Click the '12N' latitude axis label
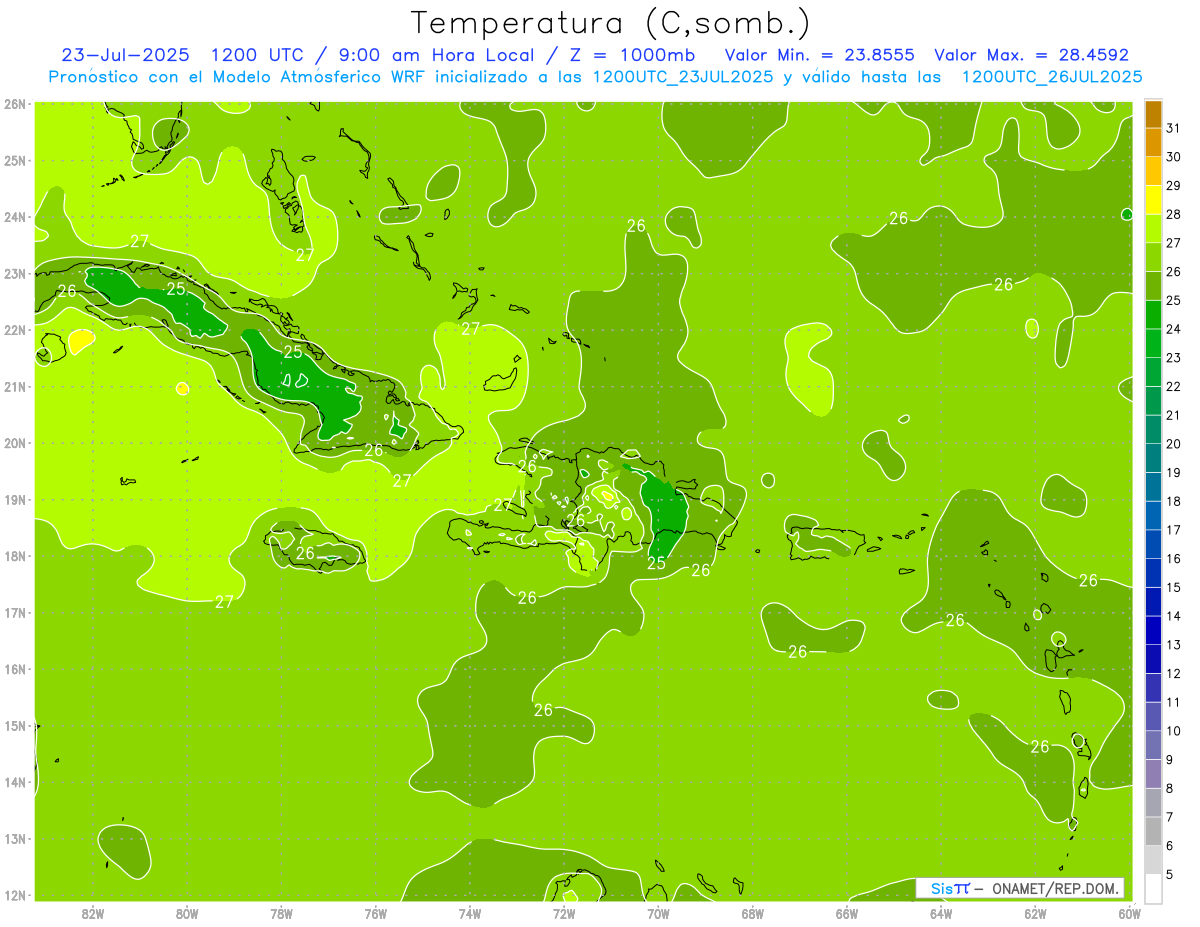Image resolution: width=1200 pixels, height=927 pixels. (x=15, y=895)
